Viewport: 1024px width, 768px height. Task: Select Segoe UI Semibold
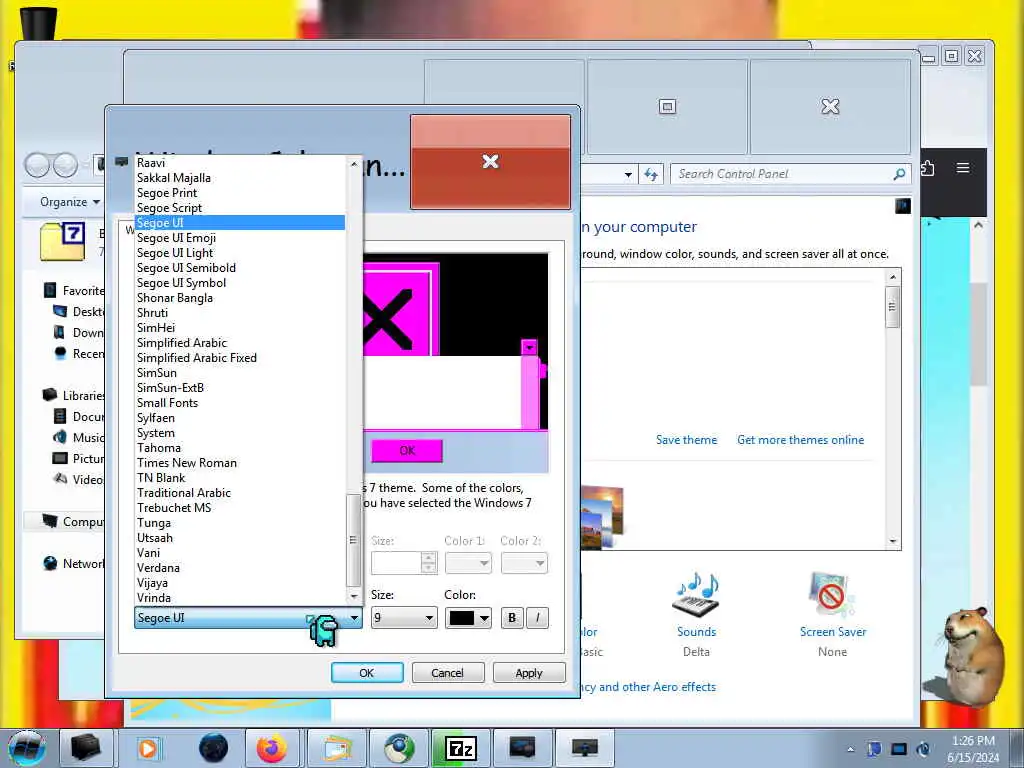click(240, 268)
